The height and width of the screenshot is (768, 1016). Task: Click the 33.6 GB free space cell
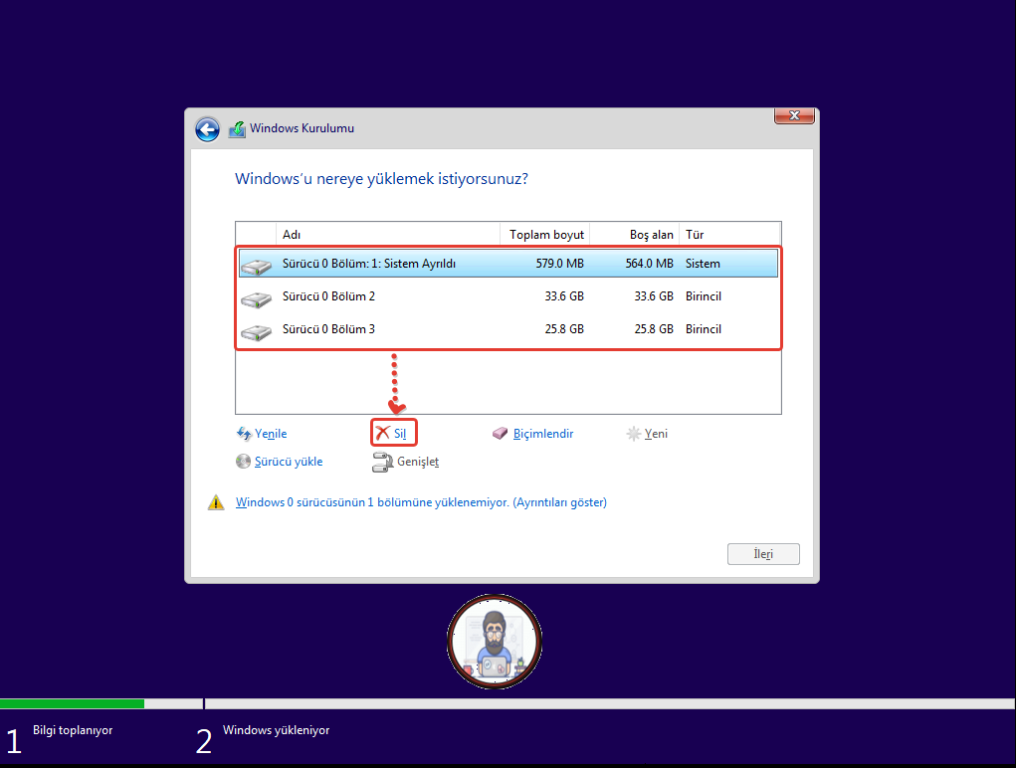click(x=654, y=297)
